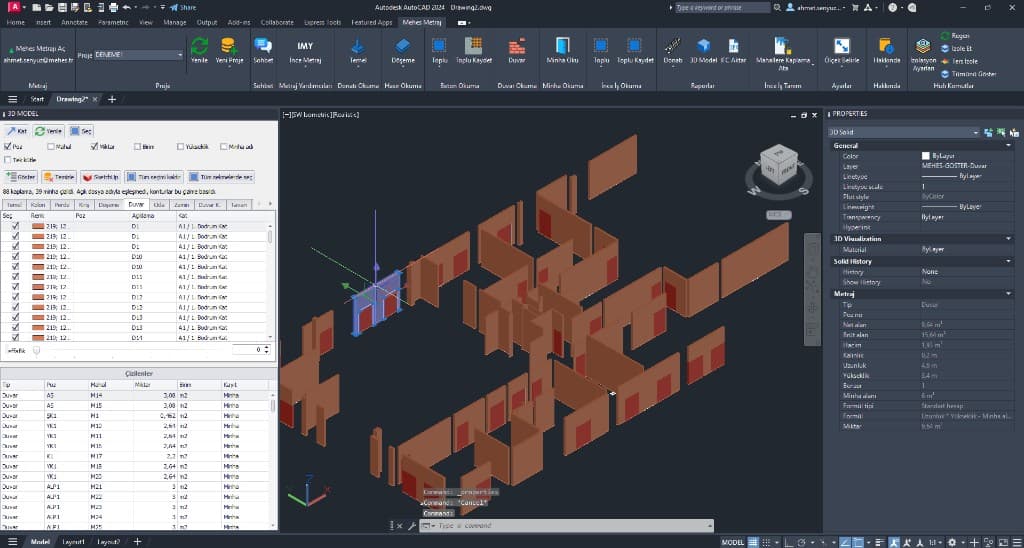Click the IFC Aktar export icon

[x=733, y=46]
